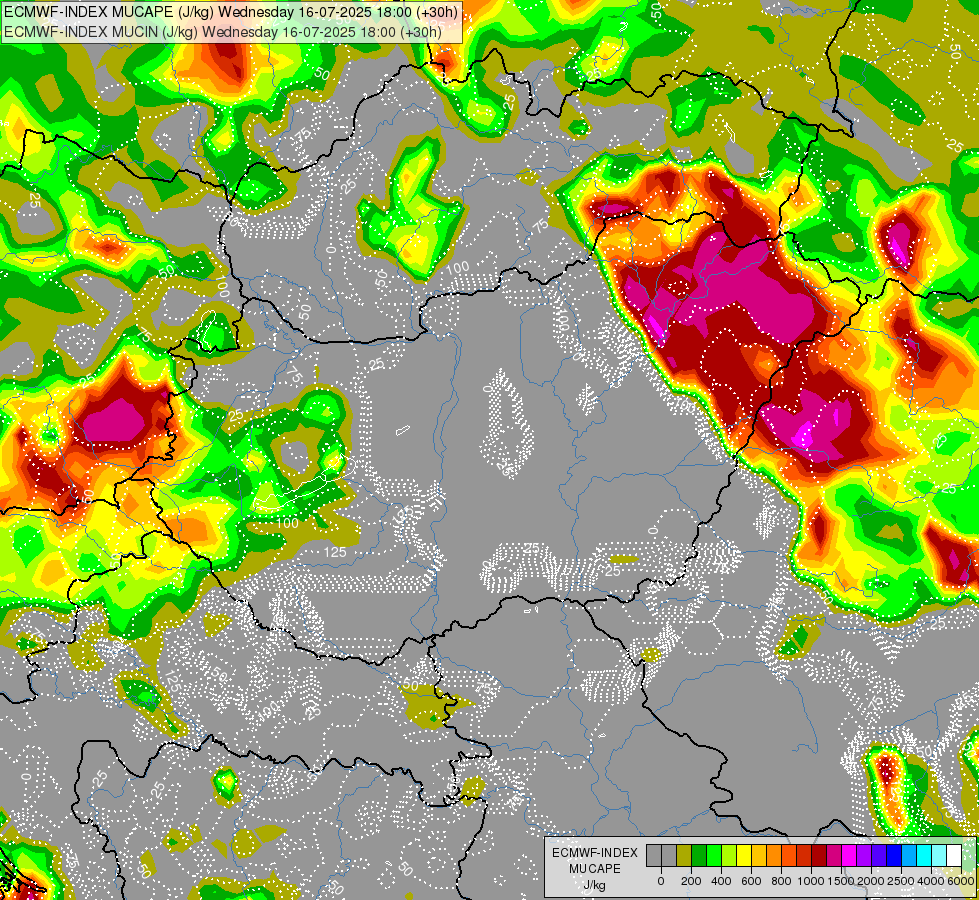The height and width of the screenshot is (900, 979).
Task: Click the pale cyan swatch right of 4000
Action: click(x=940, y=856)
